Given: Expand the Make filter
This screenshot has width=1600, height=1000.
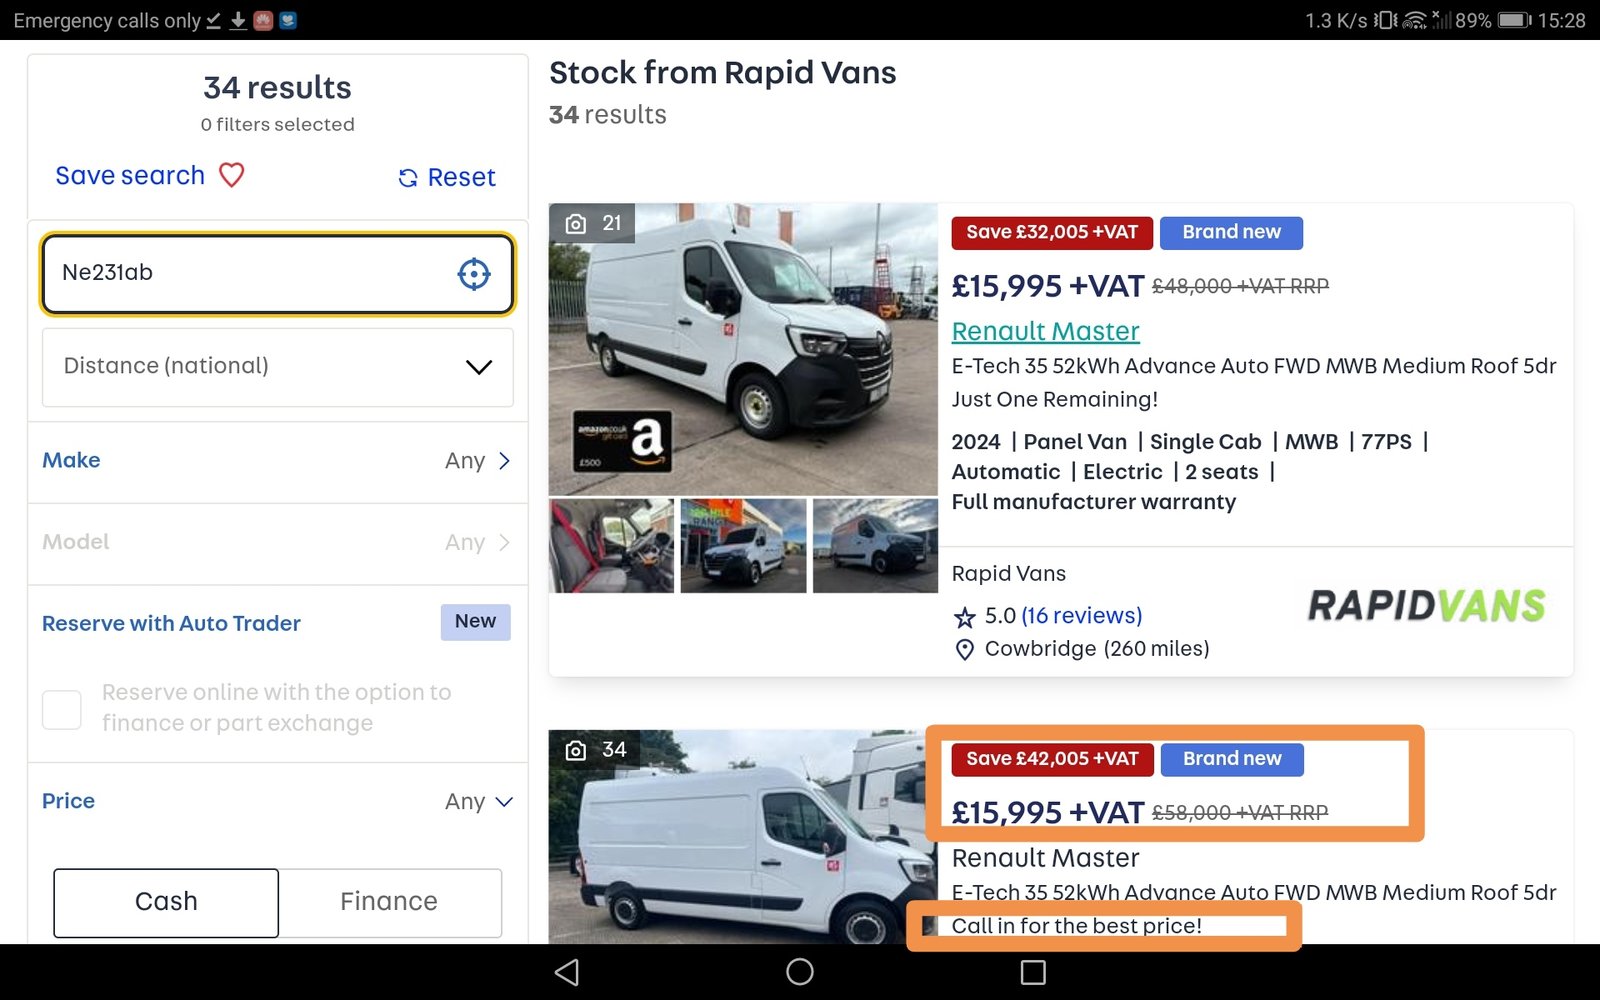Looking at the screenshot, I should click(x=278, y=461).
